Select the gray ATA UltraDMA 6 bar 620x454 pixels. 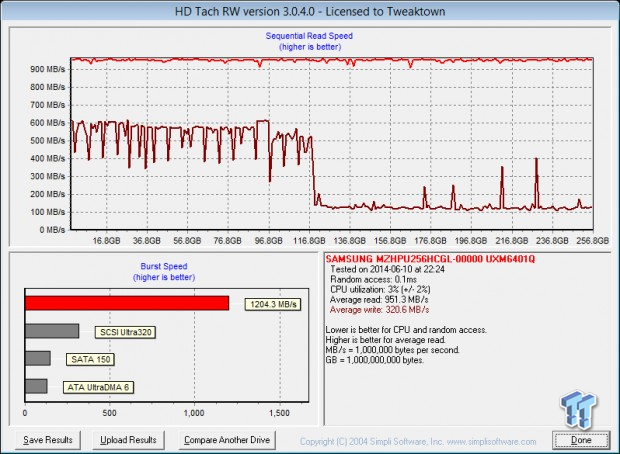tap(36, 386)
